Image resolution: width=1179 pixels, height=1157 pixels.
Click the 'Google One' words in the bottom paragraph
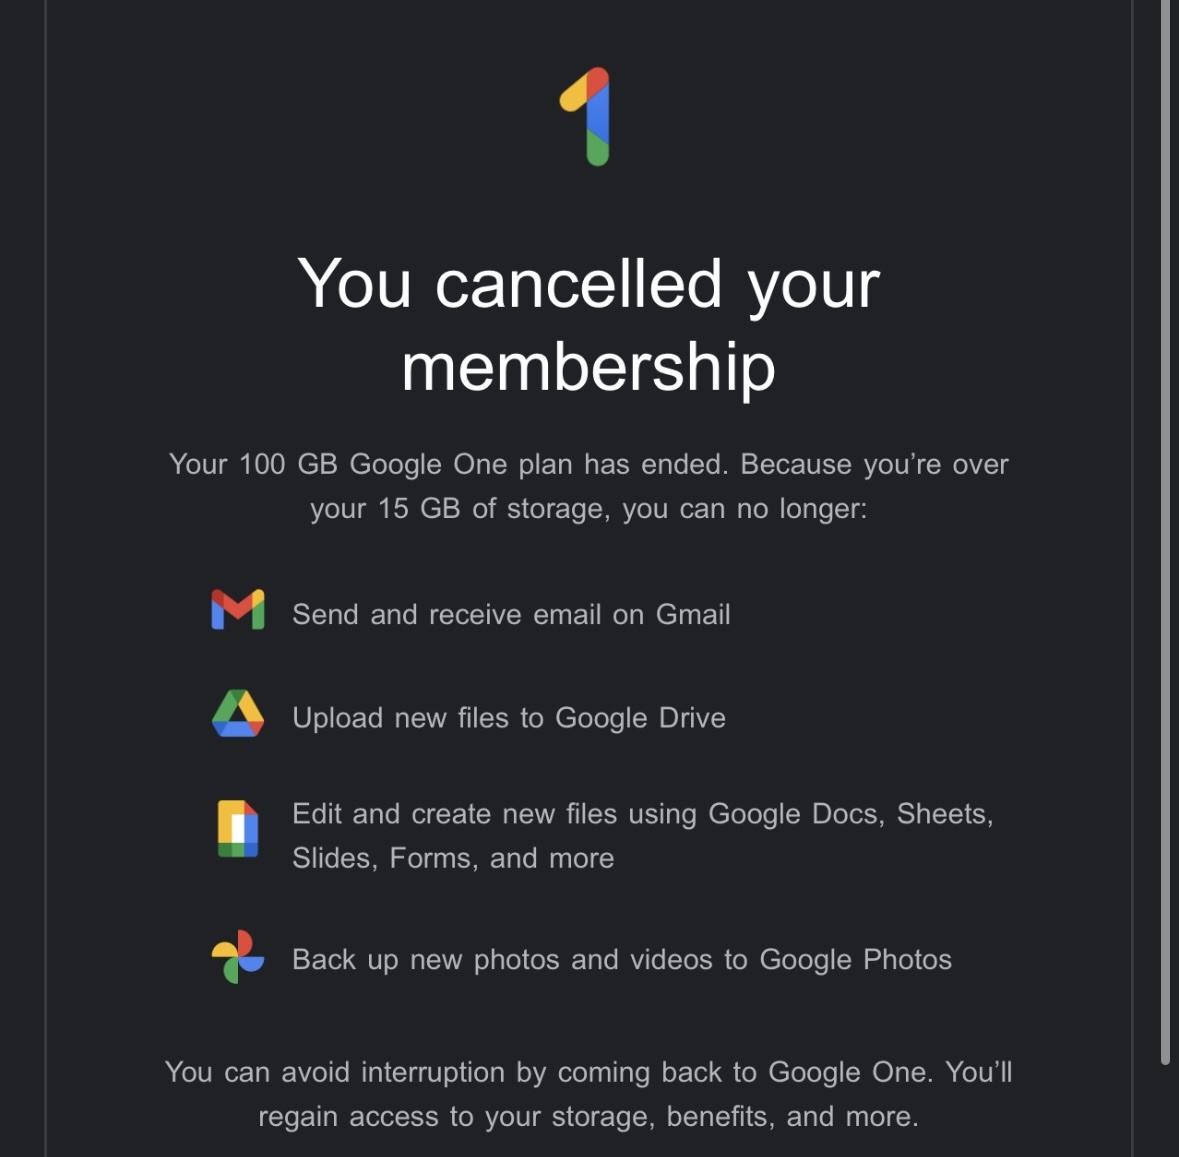click(x=847, y=1072)
